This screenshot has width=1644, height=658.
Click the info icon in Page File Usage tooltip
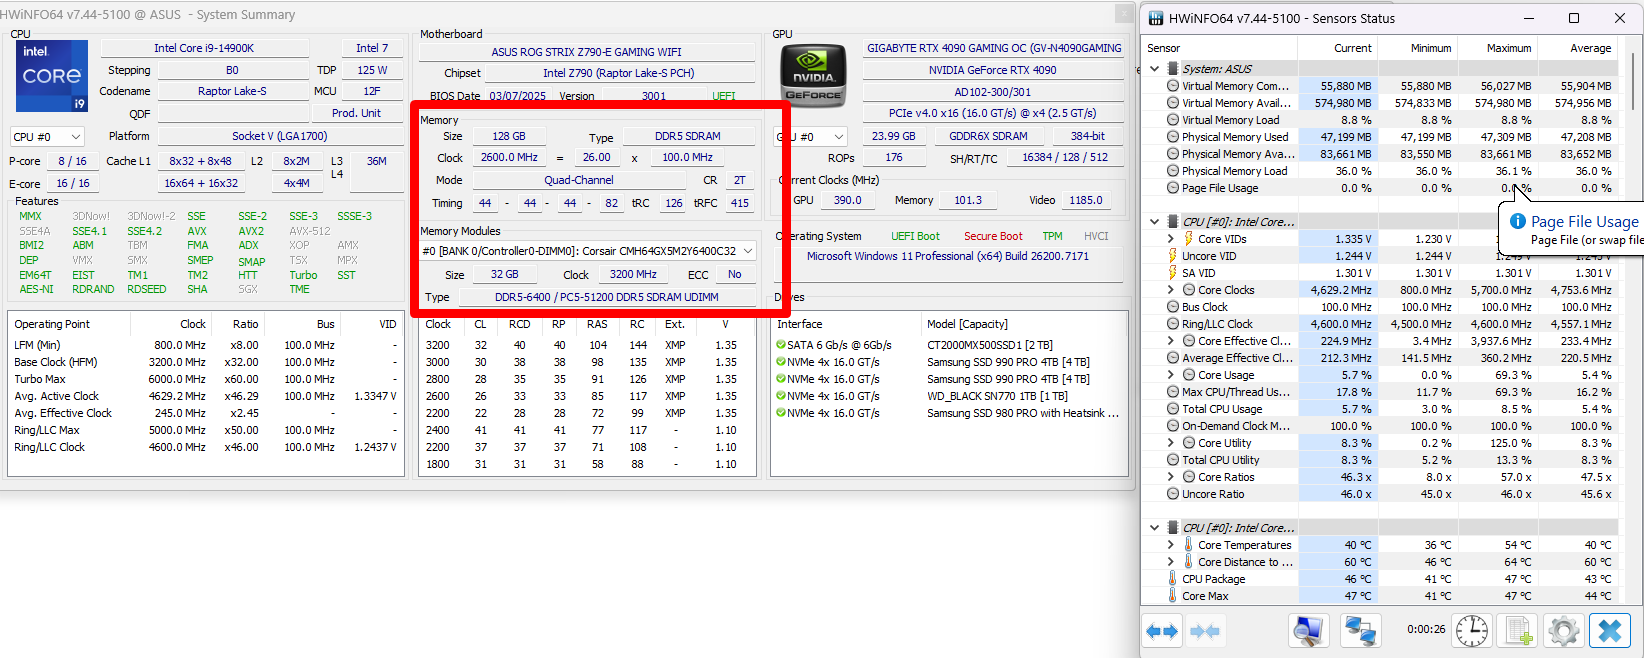(x=1518, y=221)
